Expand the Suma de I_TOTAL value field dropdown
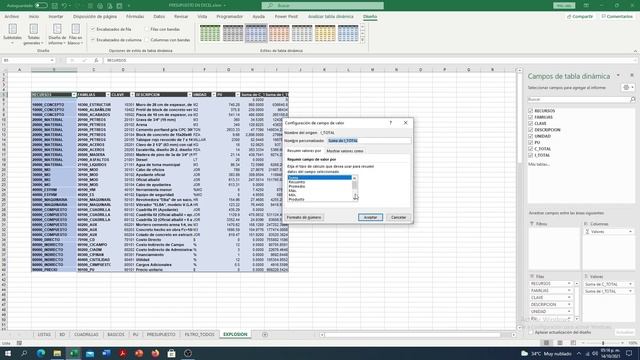 (630, 291)
